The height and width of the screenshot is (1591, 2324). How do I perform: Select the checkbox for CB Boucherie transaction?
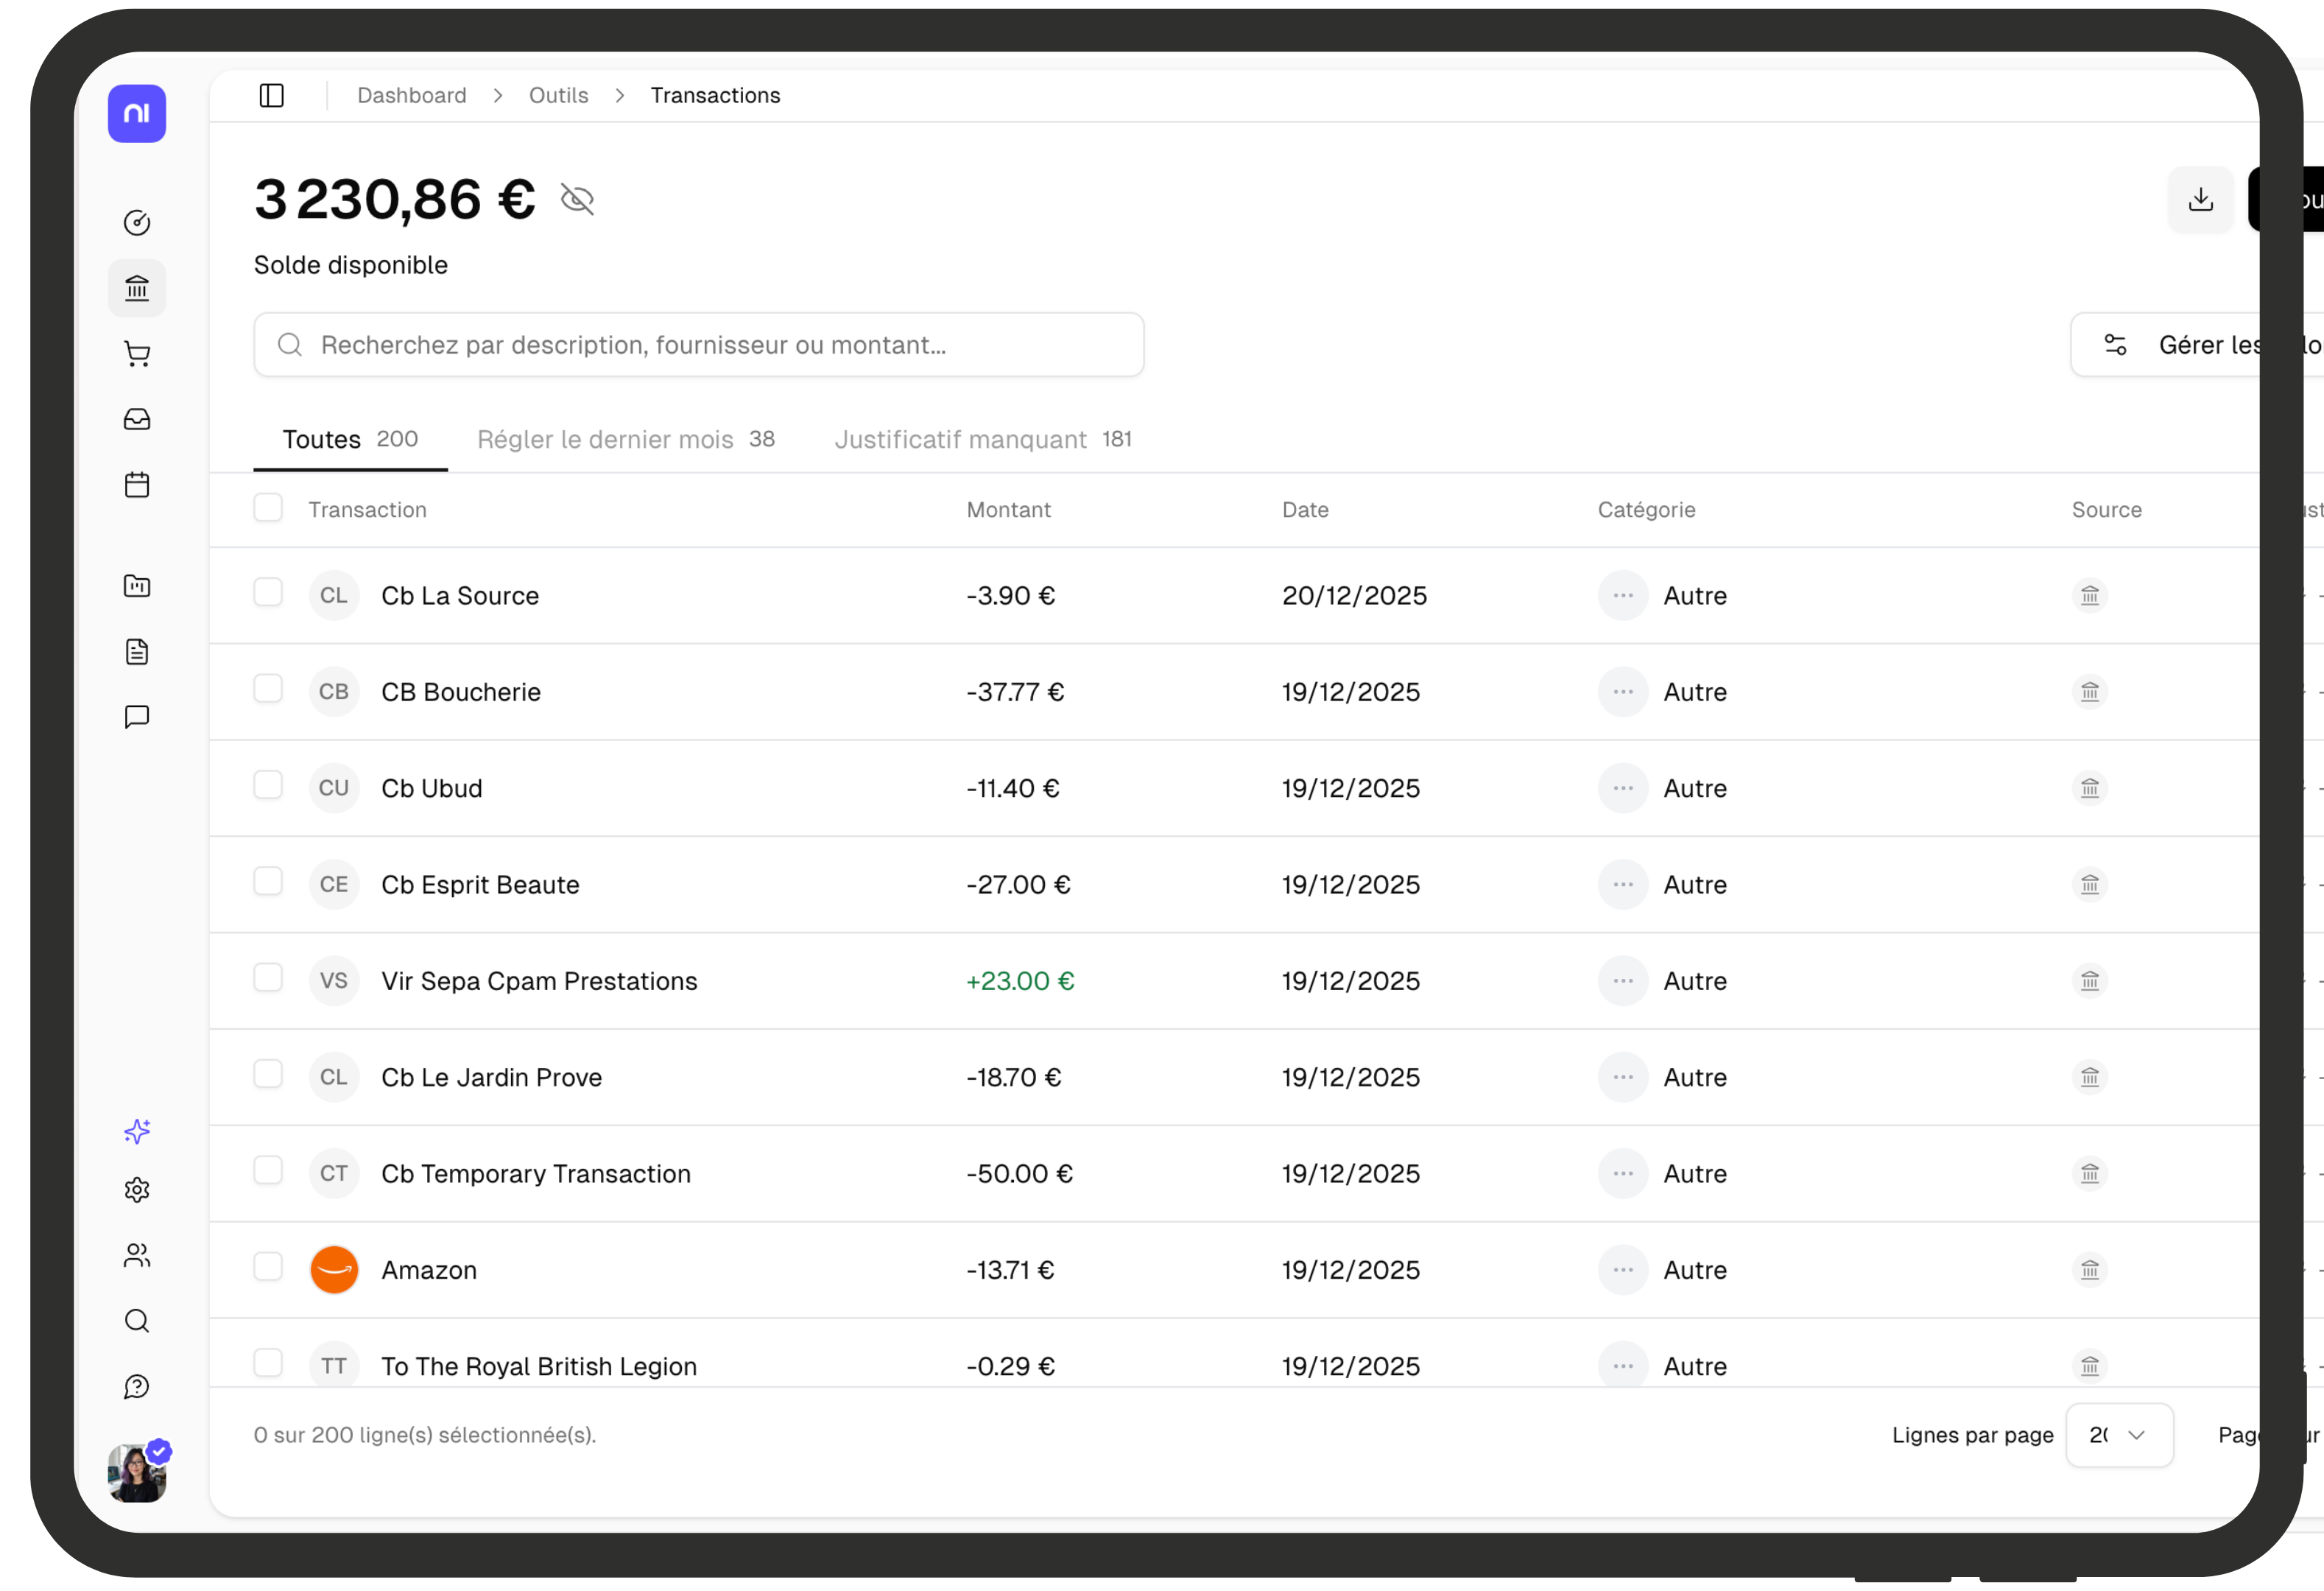point(268,689)
